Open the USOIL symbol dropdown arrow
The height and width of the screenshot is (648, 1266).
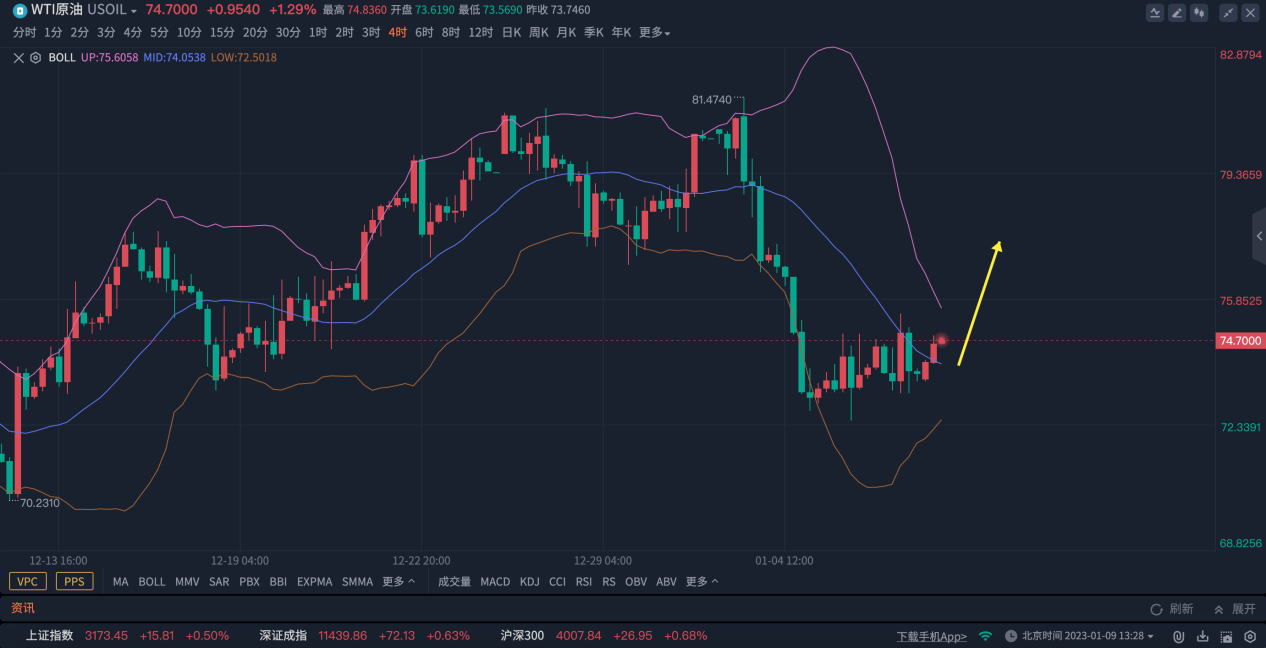(x=134, y=11)
